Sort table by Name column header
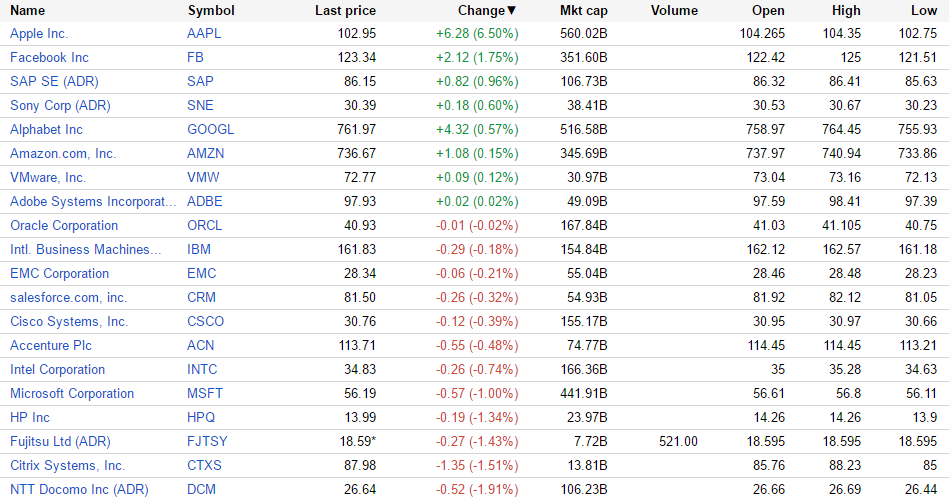This screenshot has height=500, width=949. coord(27,10)
